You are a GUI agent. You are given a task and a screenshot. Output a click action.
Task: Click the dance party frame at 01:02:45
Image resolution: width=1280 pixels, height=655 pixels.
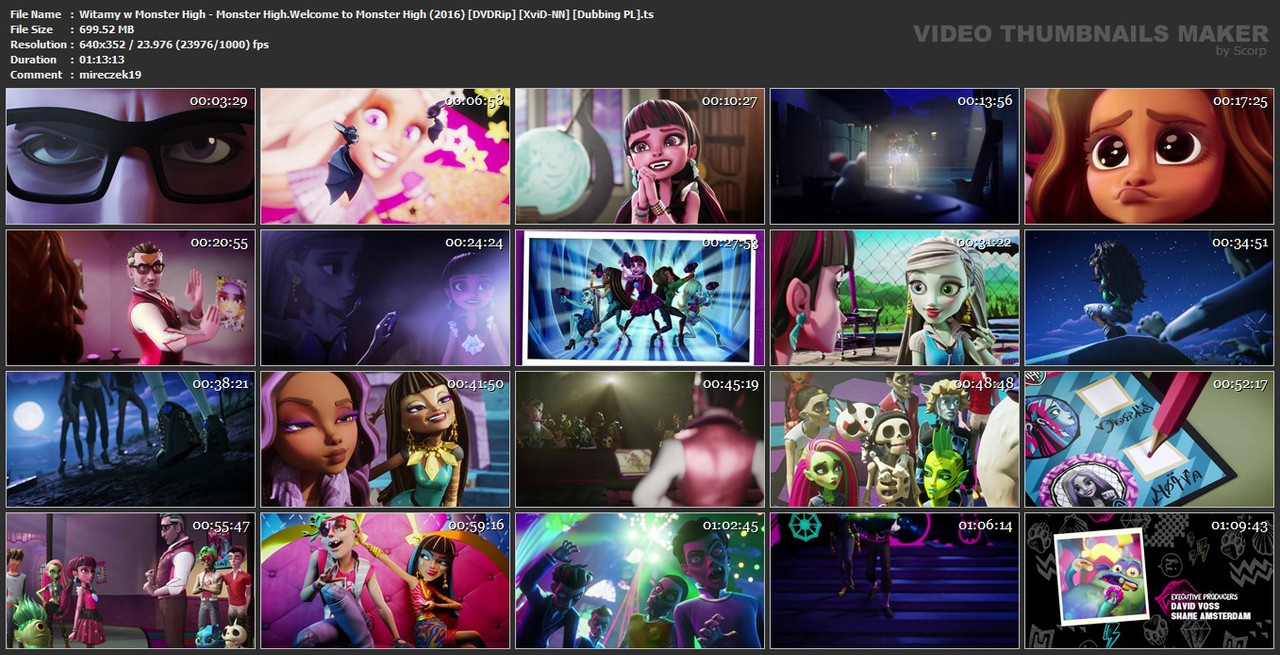640,581
